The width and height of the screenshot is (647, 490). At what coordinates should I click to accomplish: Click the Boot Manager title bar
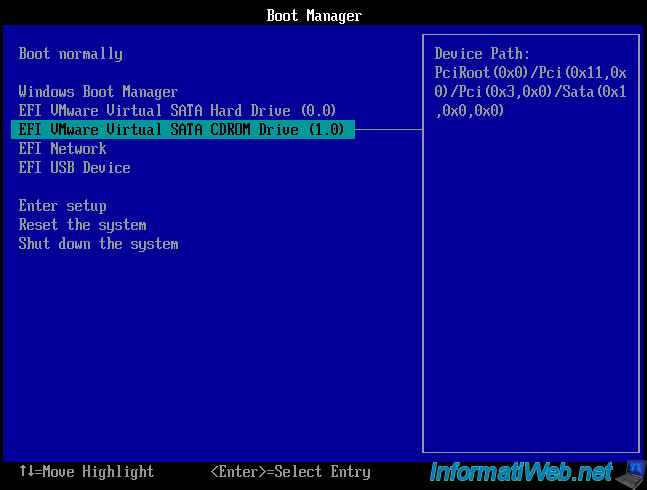tap(314, 15)
